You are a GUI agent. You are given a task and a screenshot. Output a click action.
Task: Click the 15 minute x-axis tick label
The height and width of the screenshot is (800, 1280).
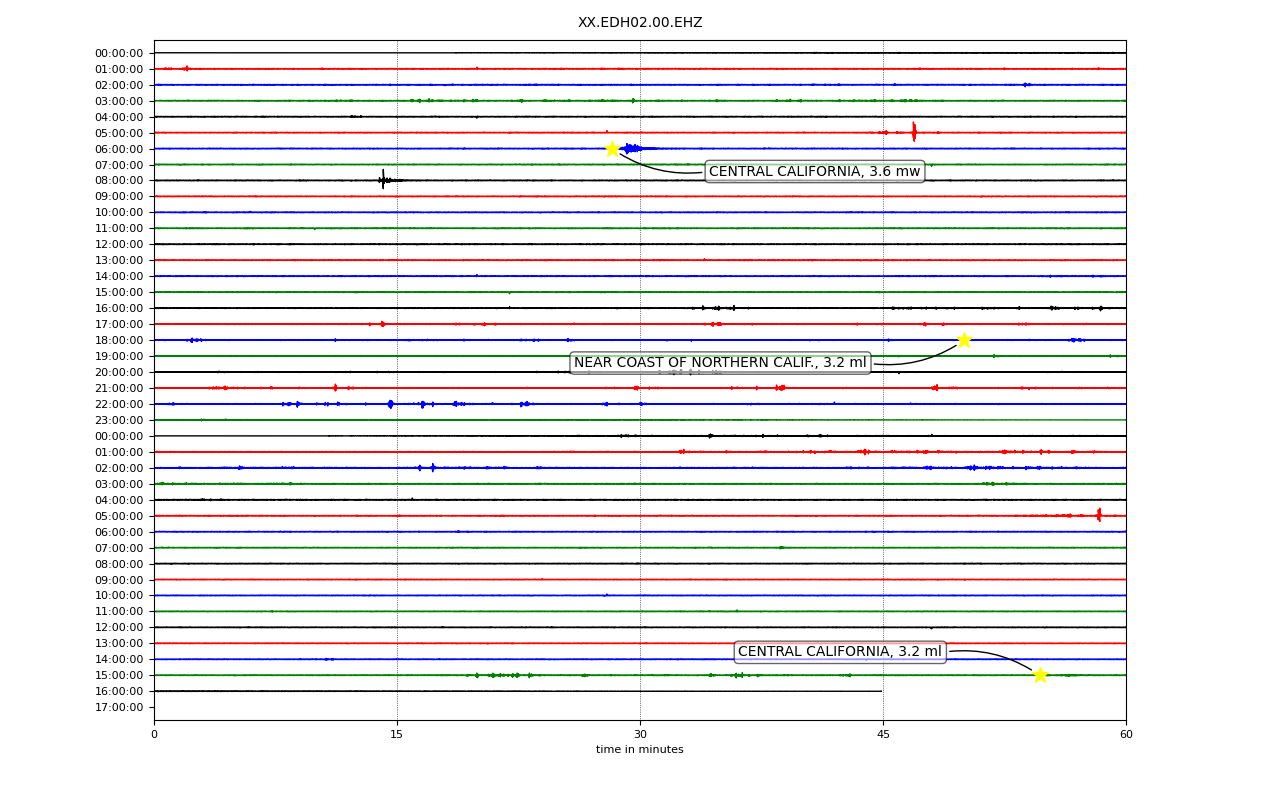click(397, 735)
